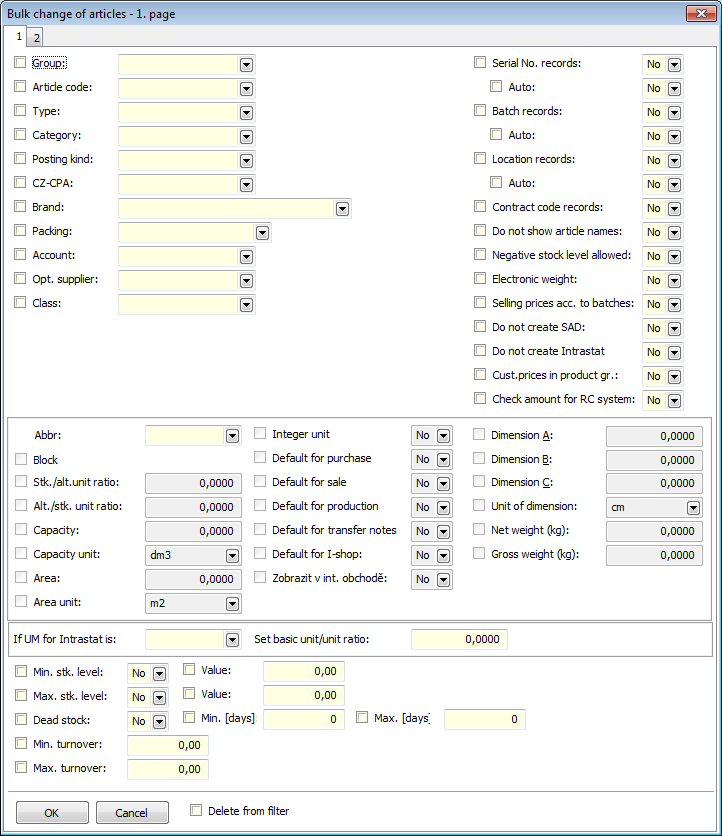The height and width of the screenshot is (836, 722).
Task: Check the Block checkbox
Action: (x=21, y=459)
